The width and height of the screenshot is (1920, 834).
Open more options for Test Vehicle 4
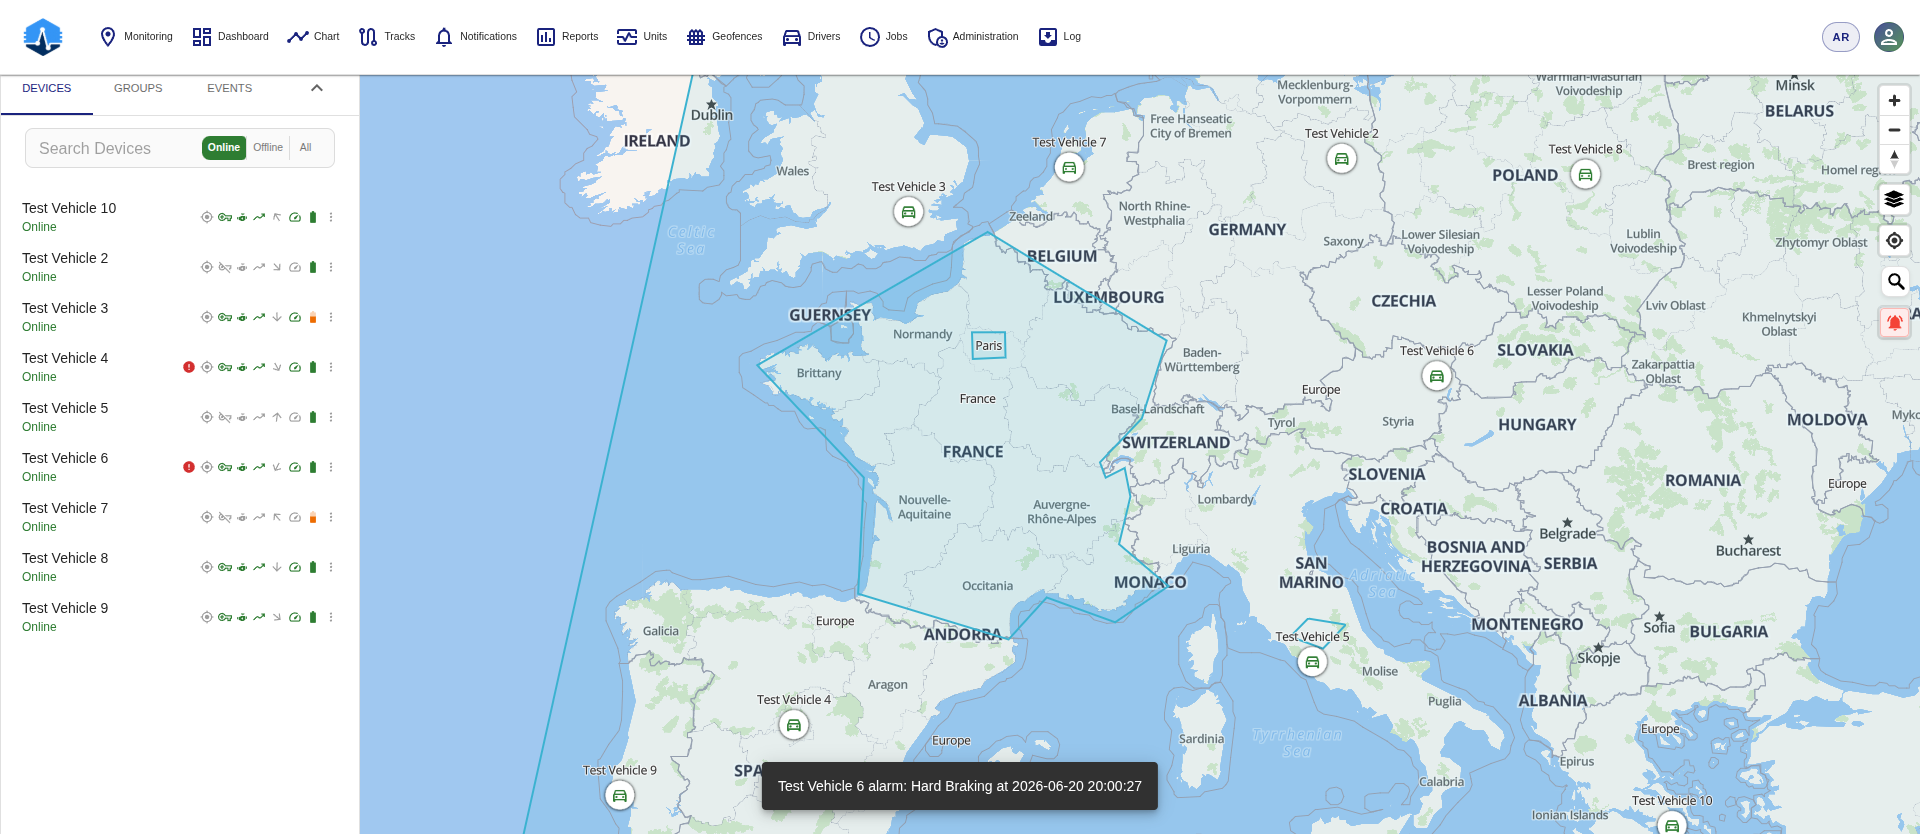331,367
